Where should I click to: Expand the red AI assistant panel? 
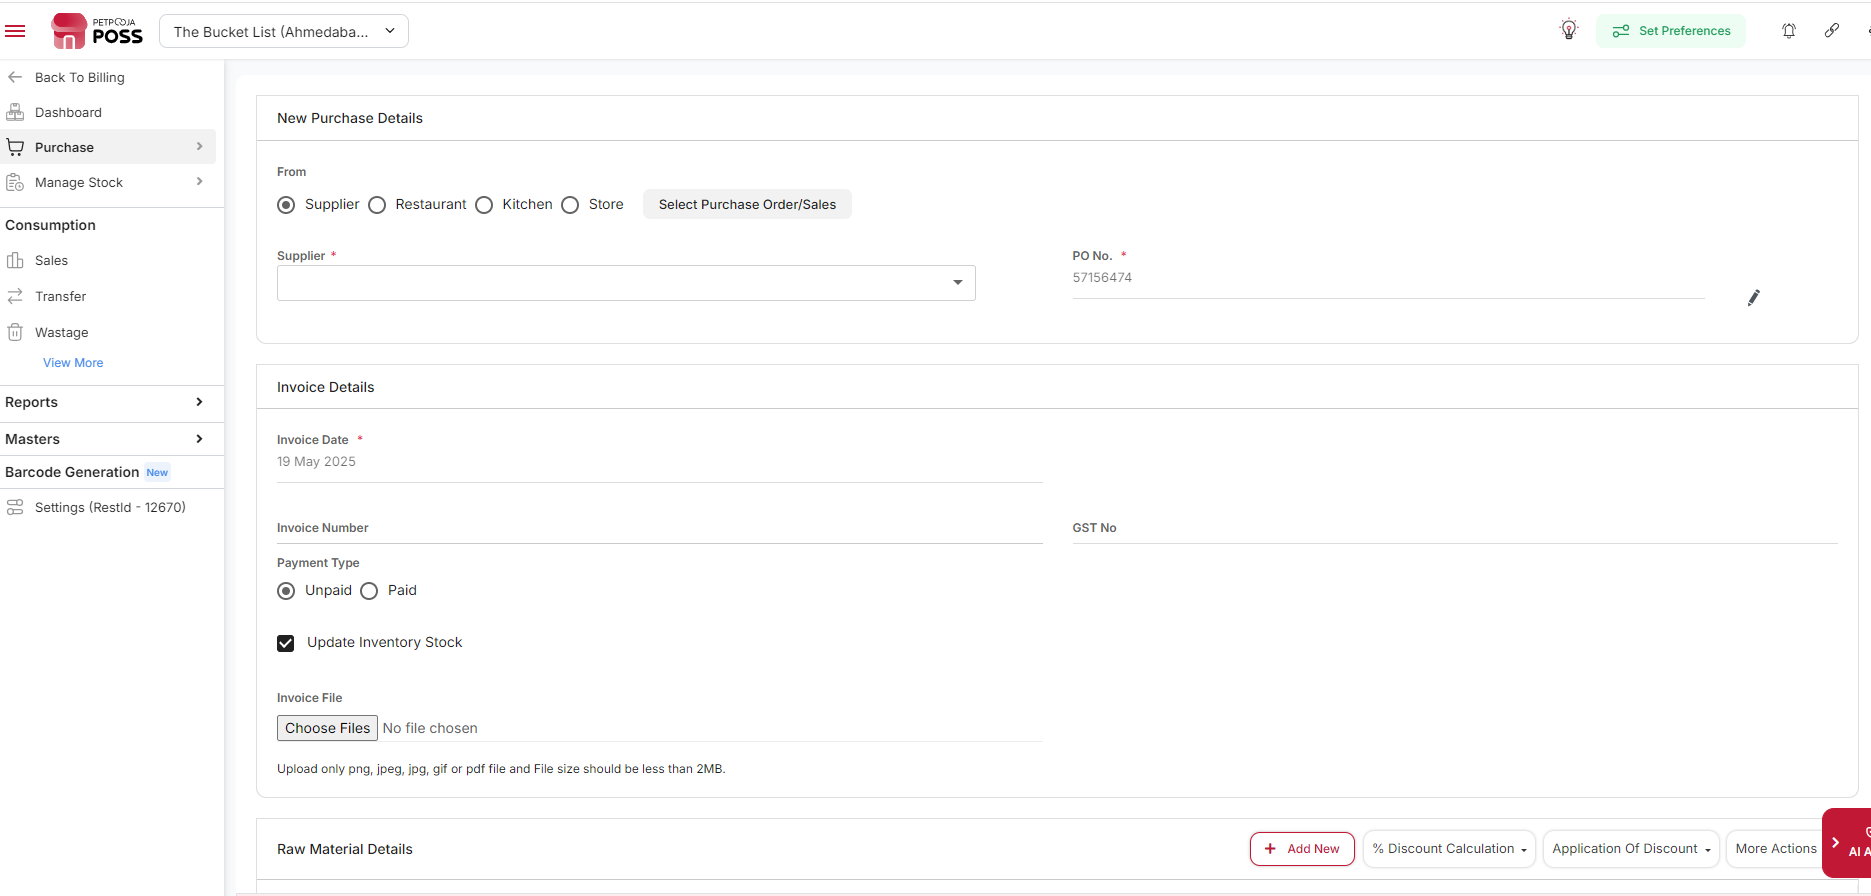tap(1846, 843)
